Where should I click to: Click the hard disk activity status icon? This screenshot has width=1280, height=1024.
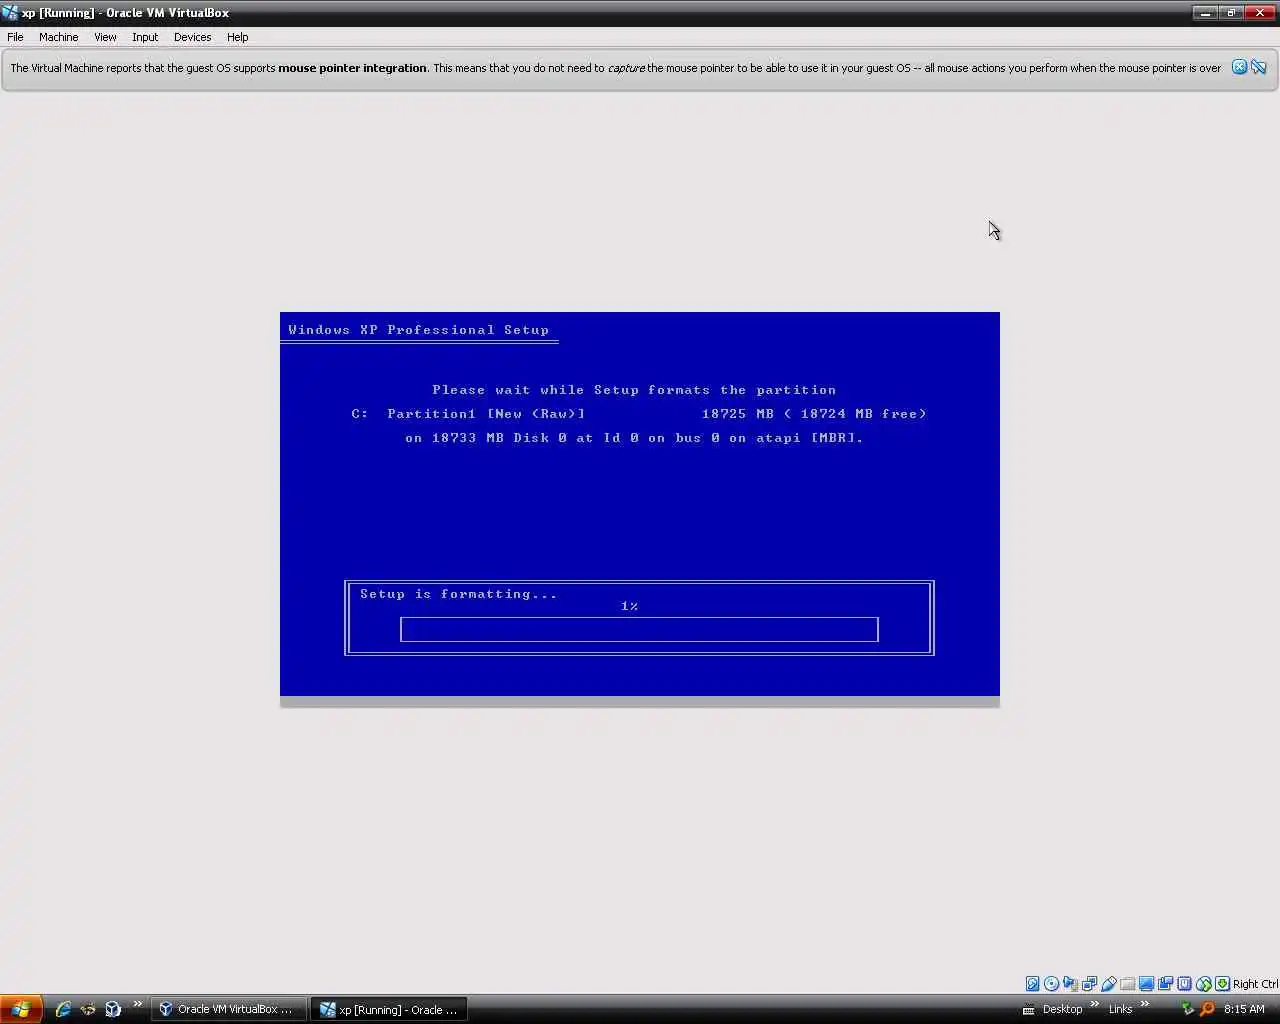pos(1032,984)
